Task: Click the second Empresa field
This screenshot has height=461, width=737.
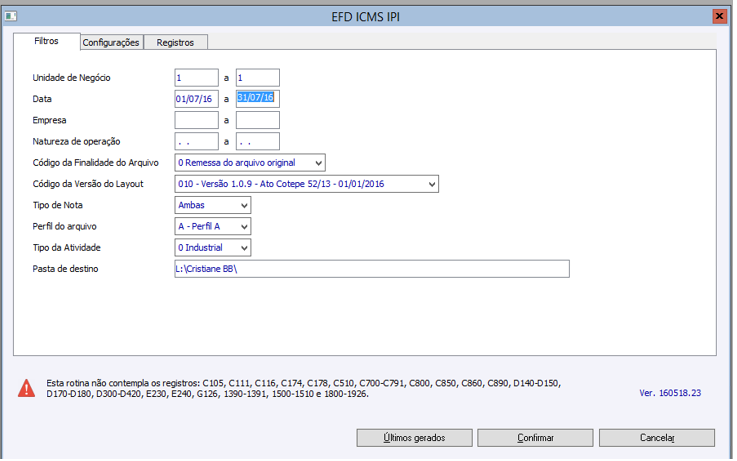Action: point(258,120)
